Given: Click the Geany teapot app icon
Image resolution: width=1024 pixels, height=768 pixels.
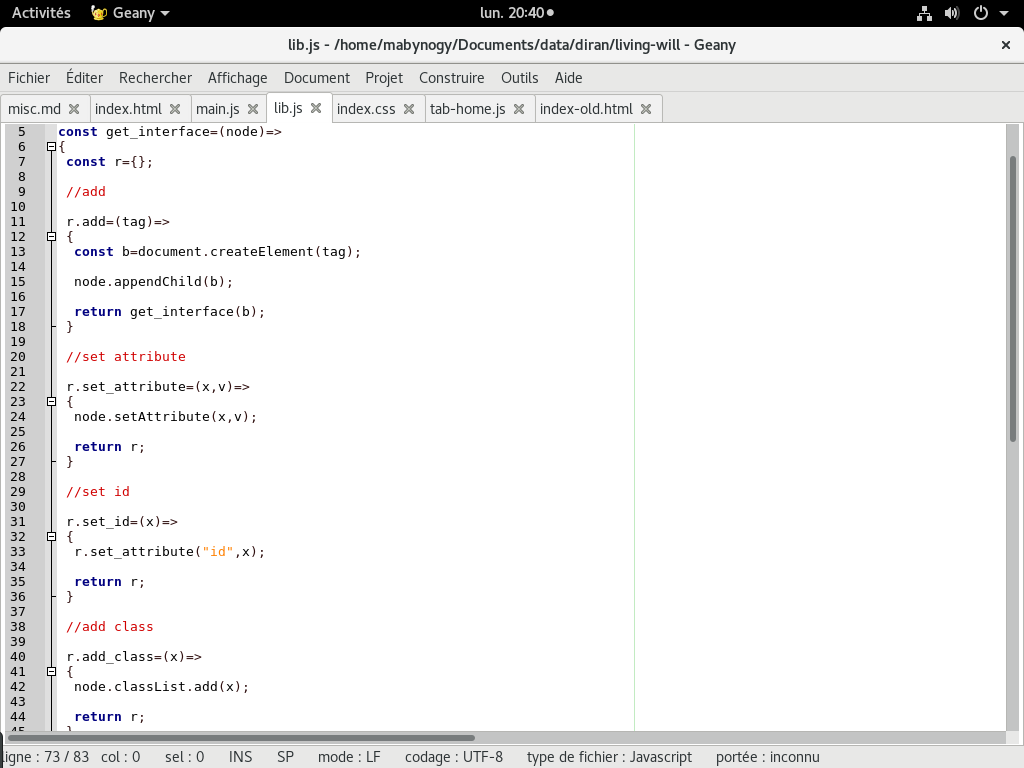Looking at the screenshot, I should [99, 13].
